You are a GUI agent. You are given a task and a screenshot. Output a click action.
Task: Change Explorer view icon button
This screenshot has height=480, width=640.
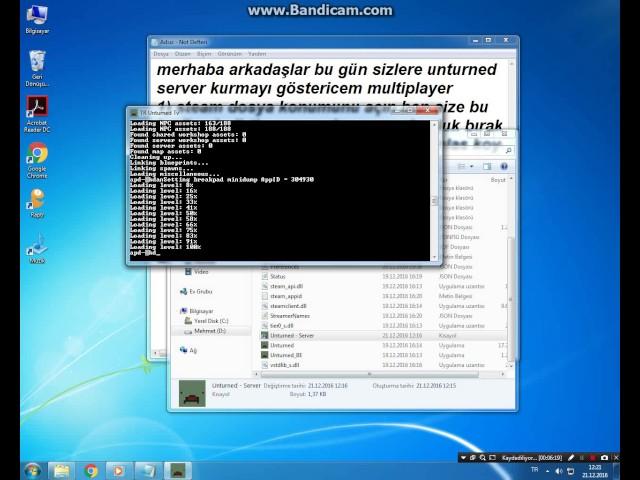point(462,167)
